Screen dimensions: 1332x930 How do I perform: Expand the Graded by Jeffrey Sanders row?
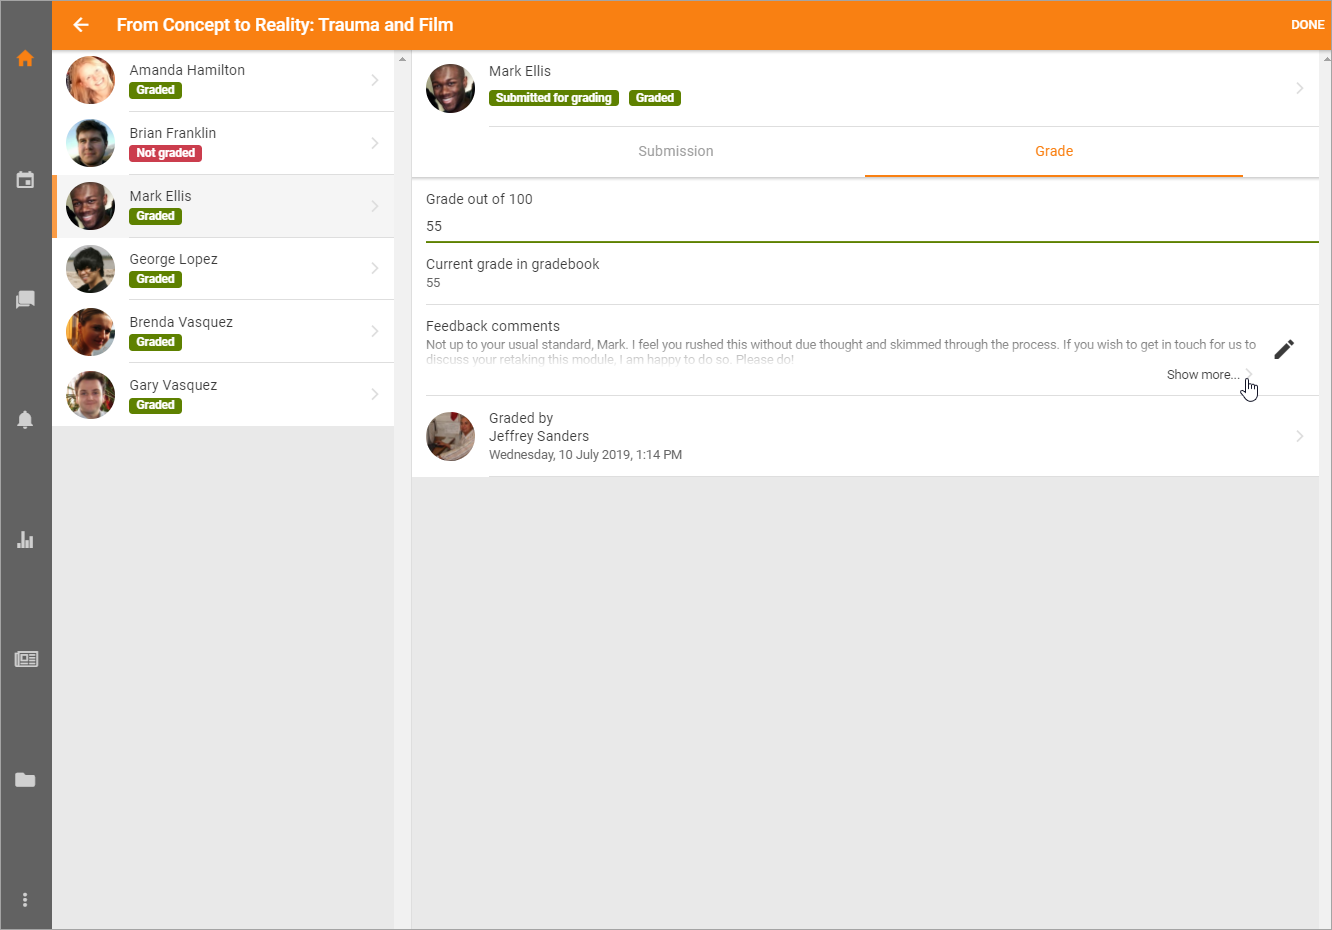click(1299, 436)
